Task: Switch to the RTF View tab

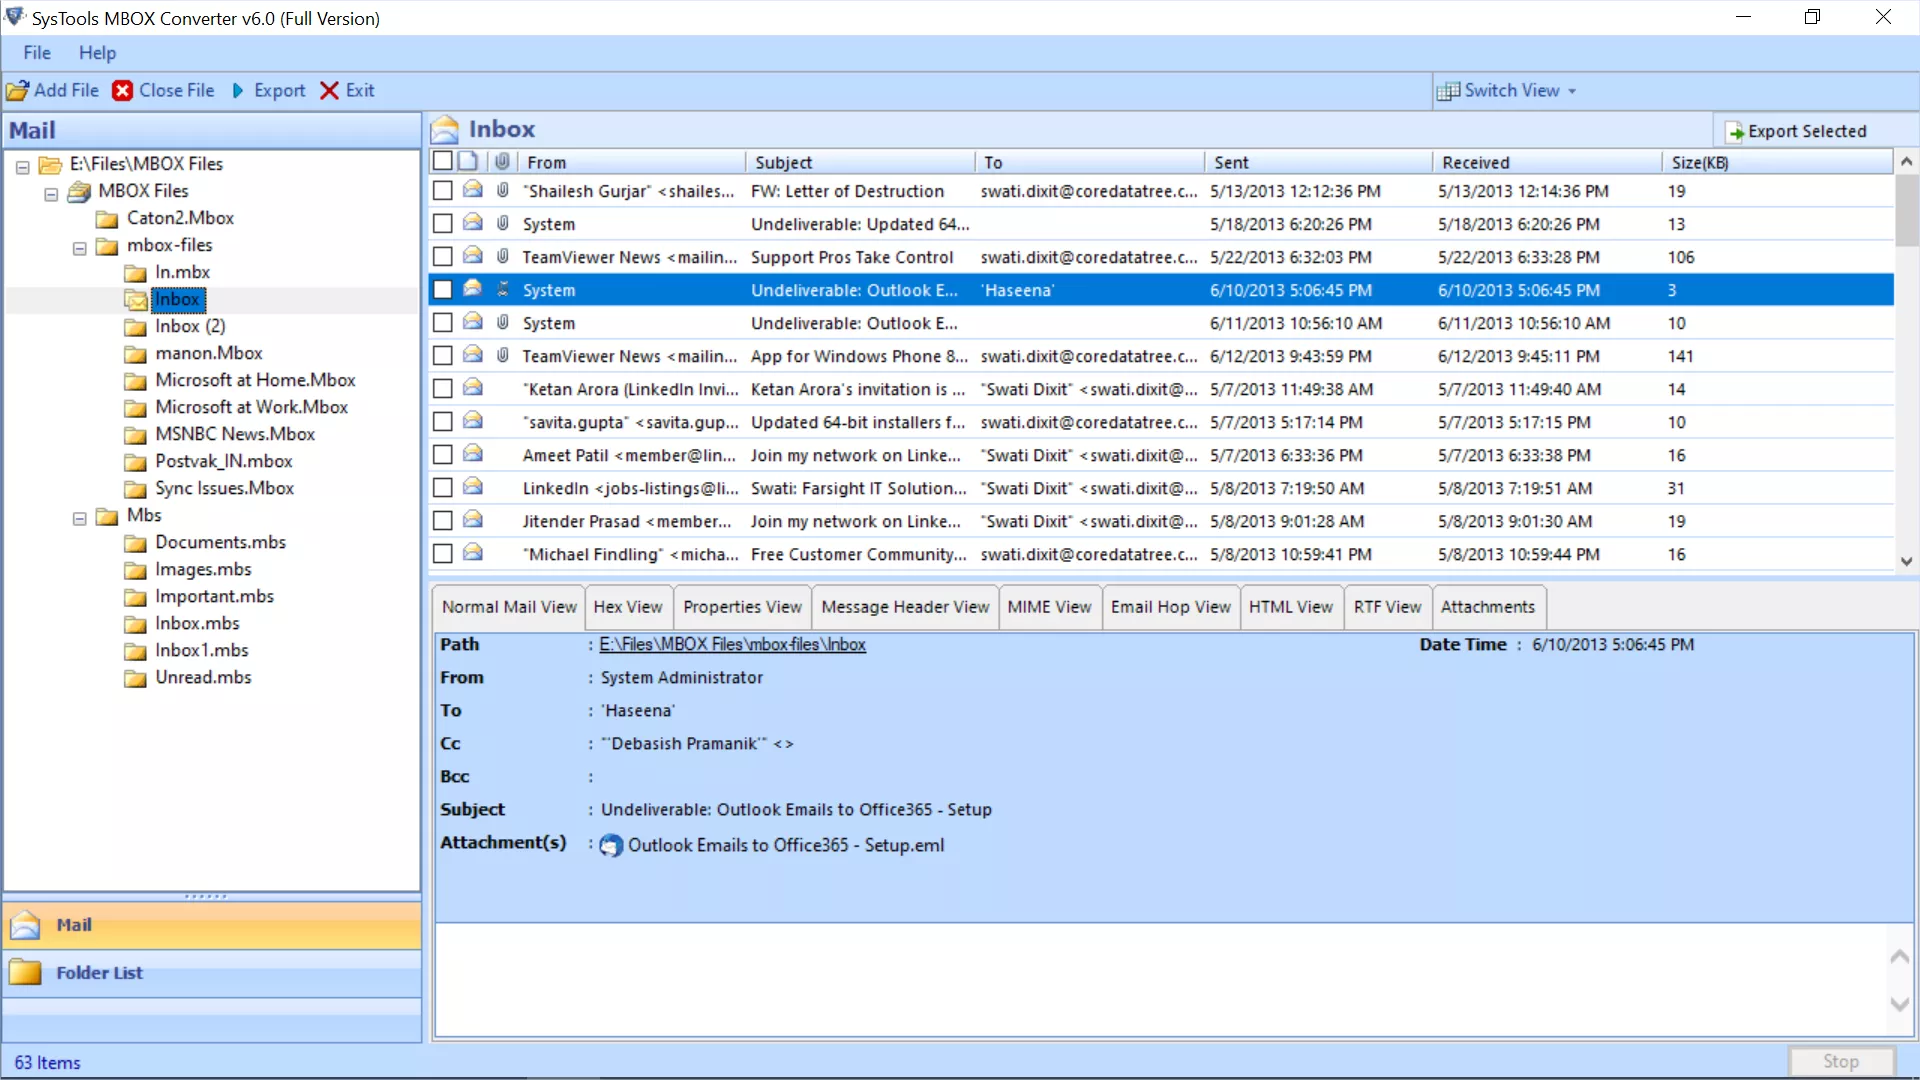Action: (x=1387, y=607)
